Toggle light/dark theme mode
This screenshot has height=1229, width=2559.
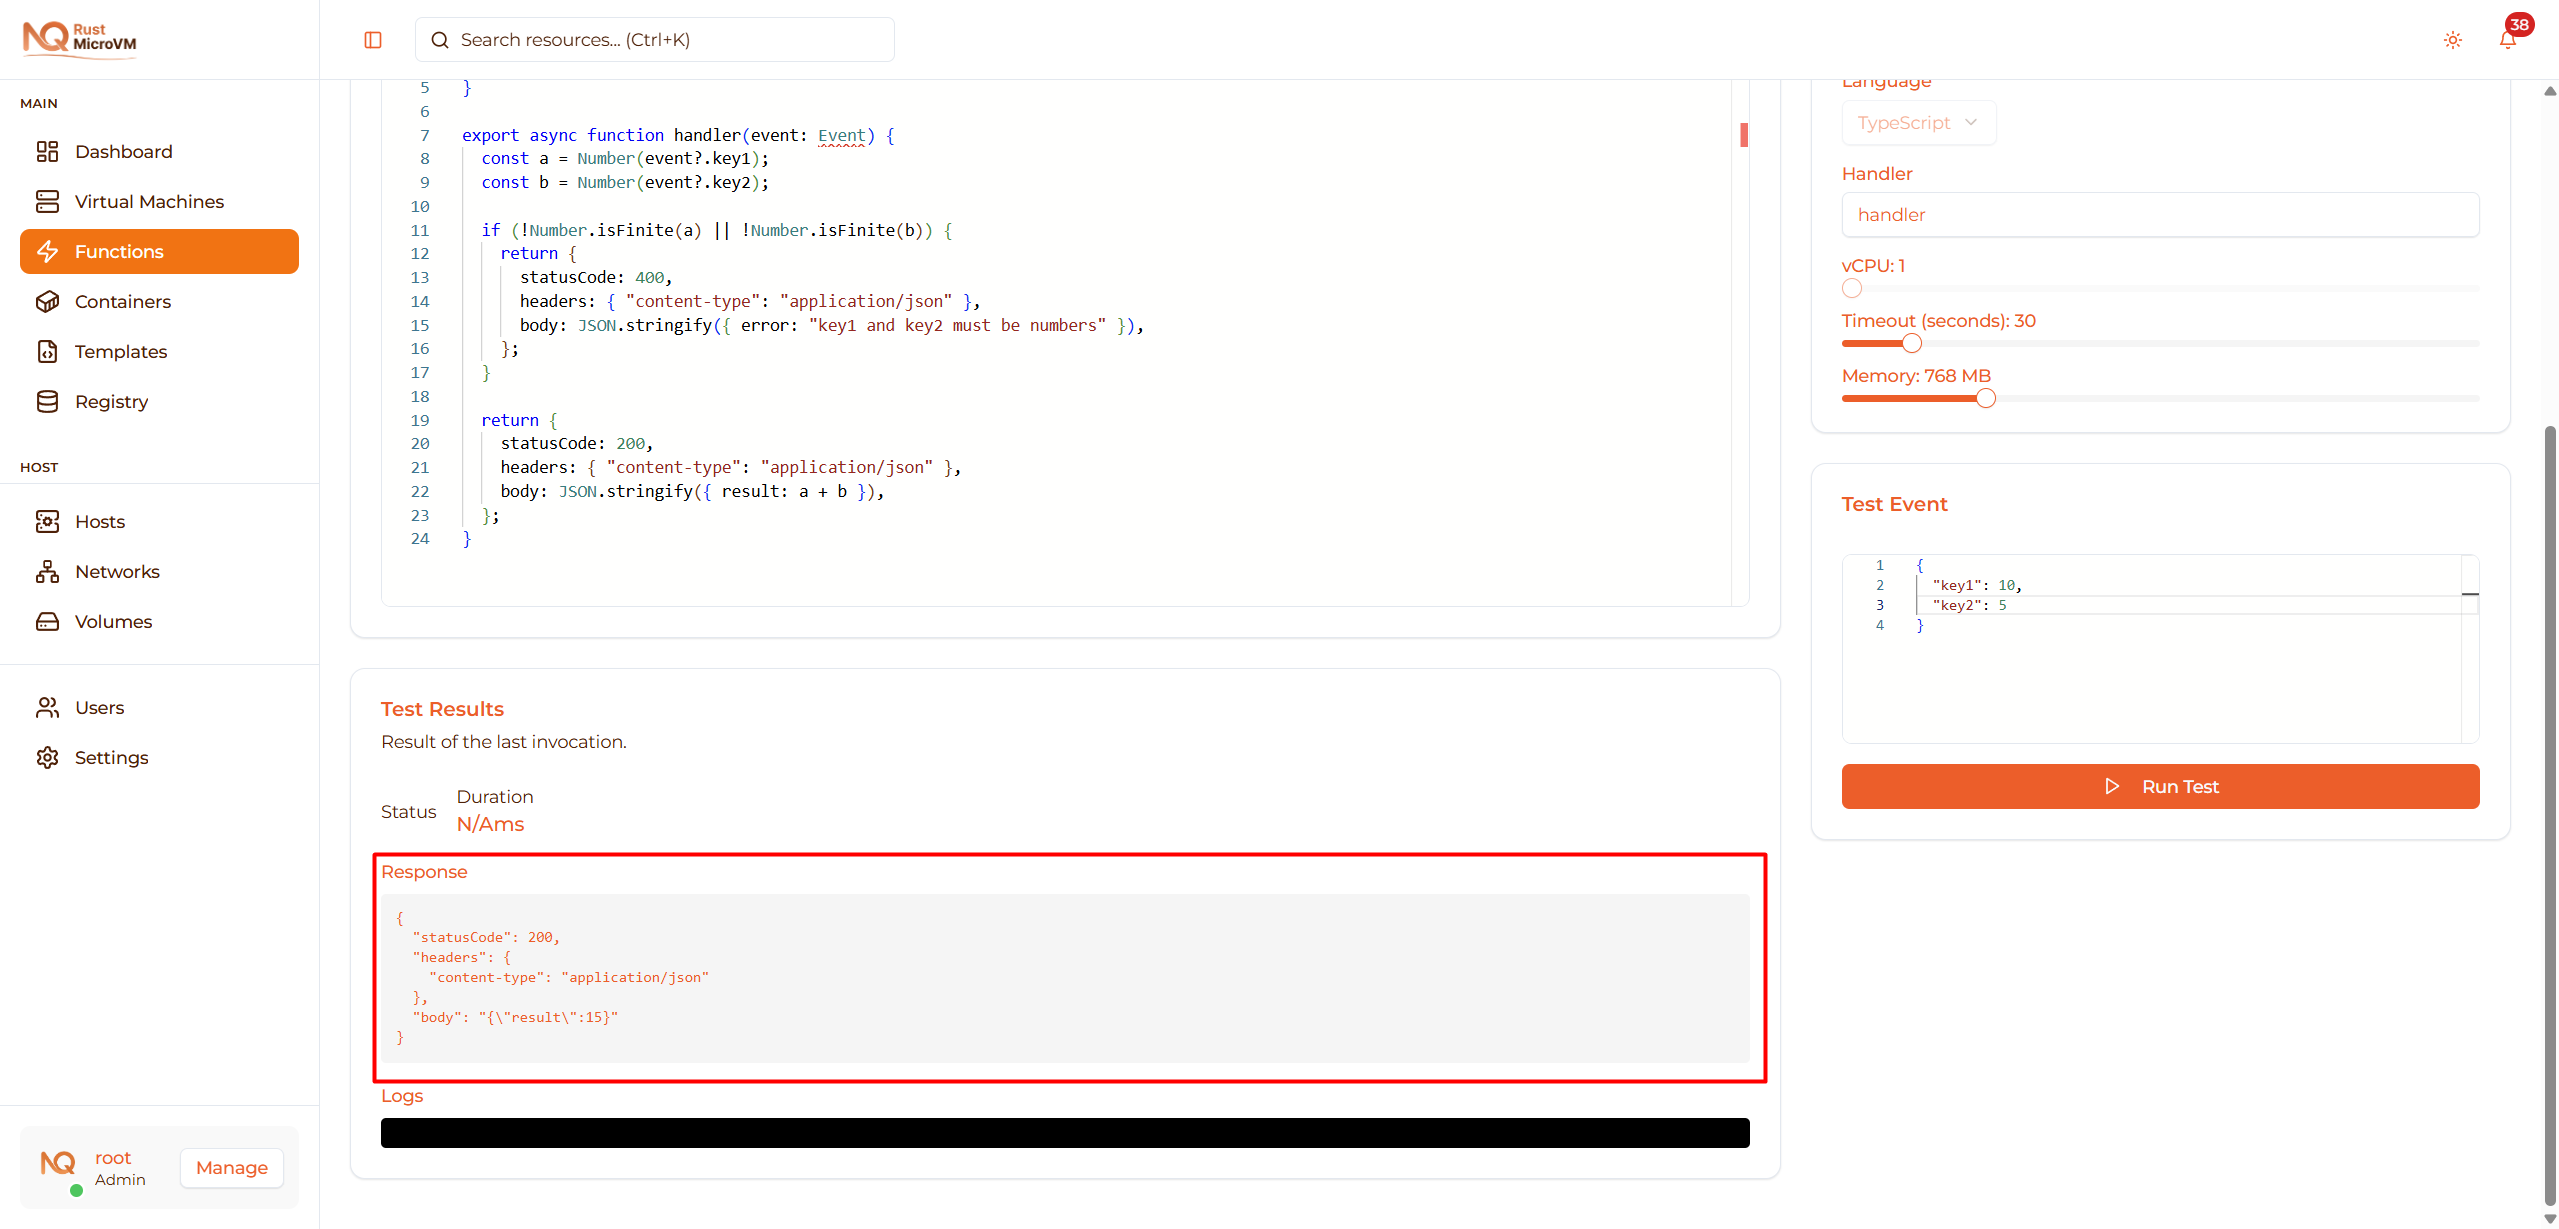(2451, 40)
